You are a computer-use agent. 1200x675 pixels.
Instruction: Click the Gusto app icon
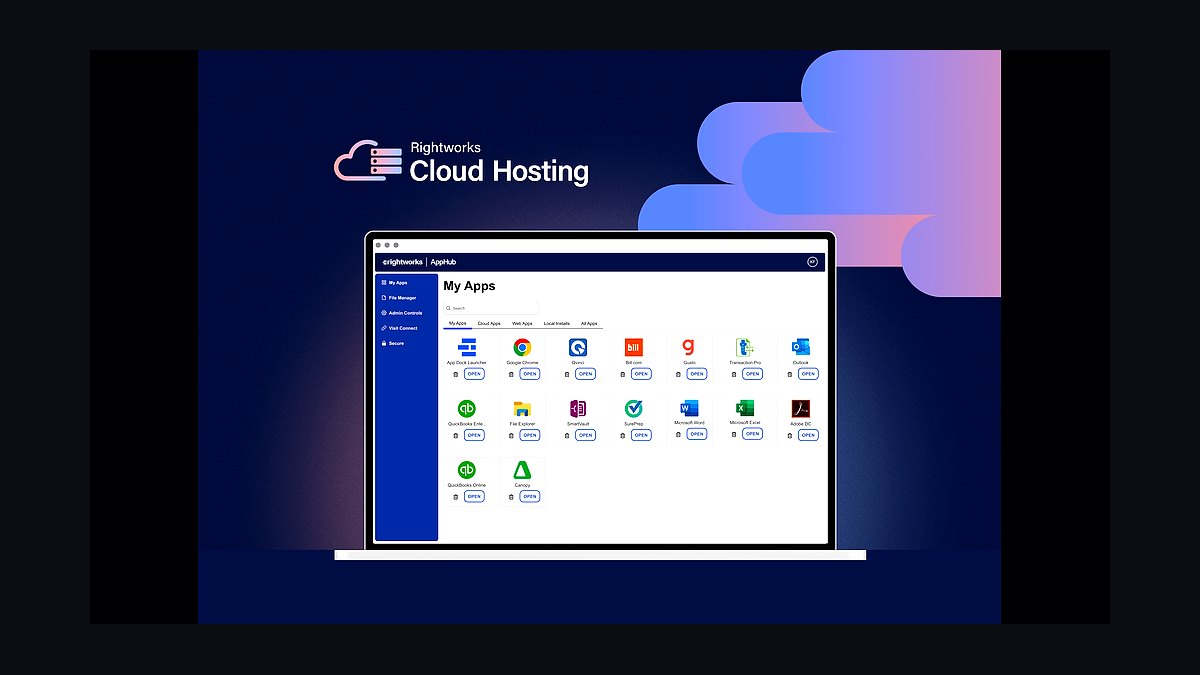[x=689, y=347]
